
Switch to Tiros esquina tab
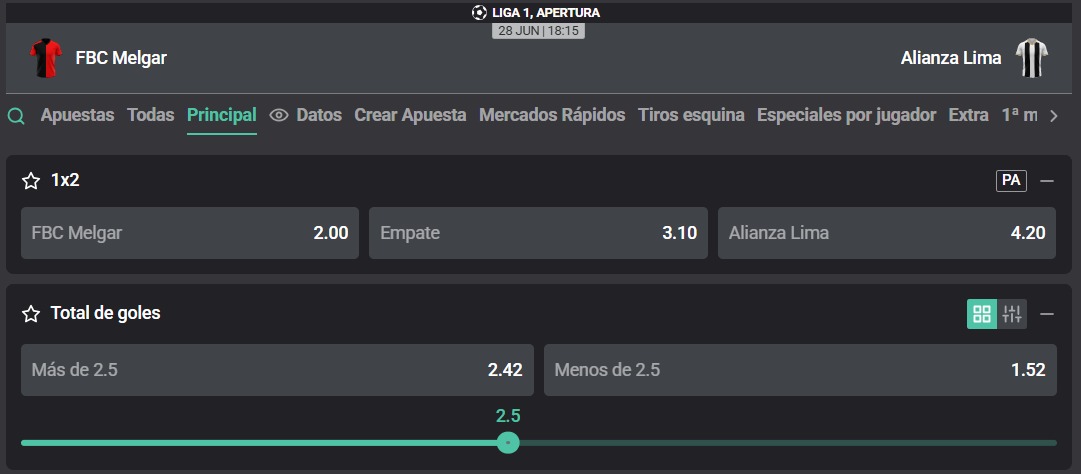[691, 115]
